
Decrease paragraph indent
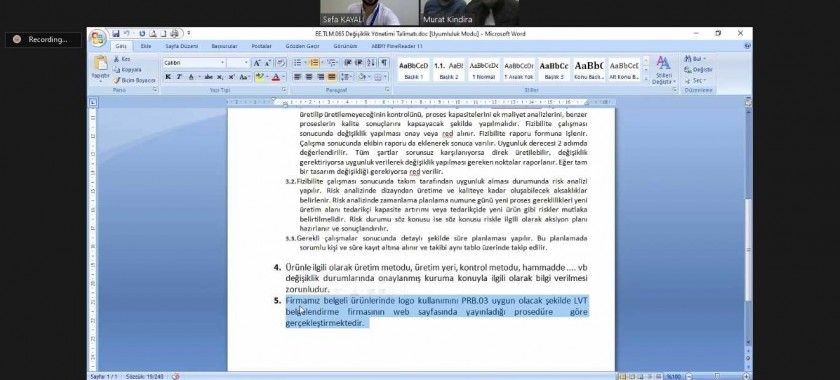point(348,63)
